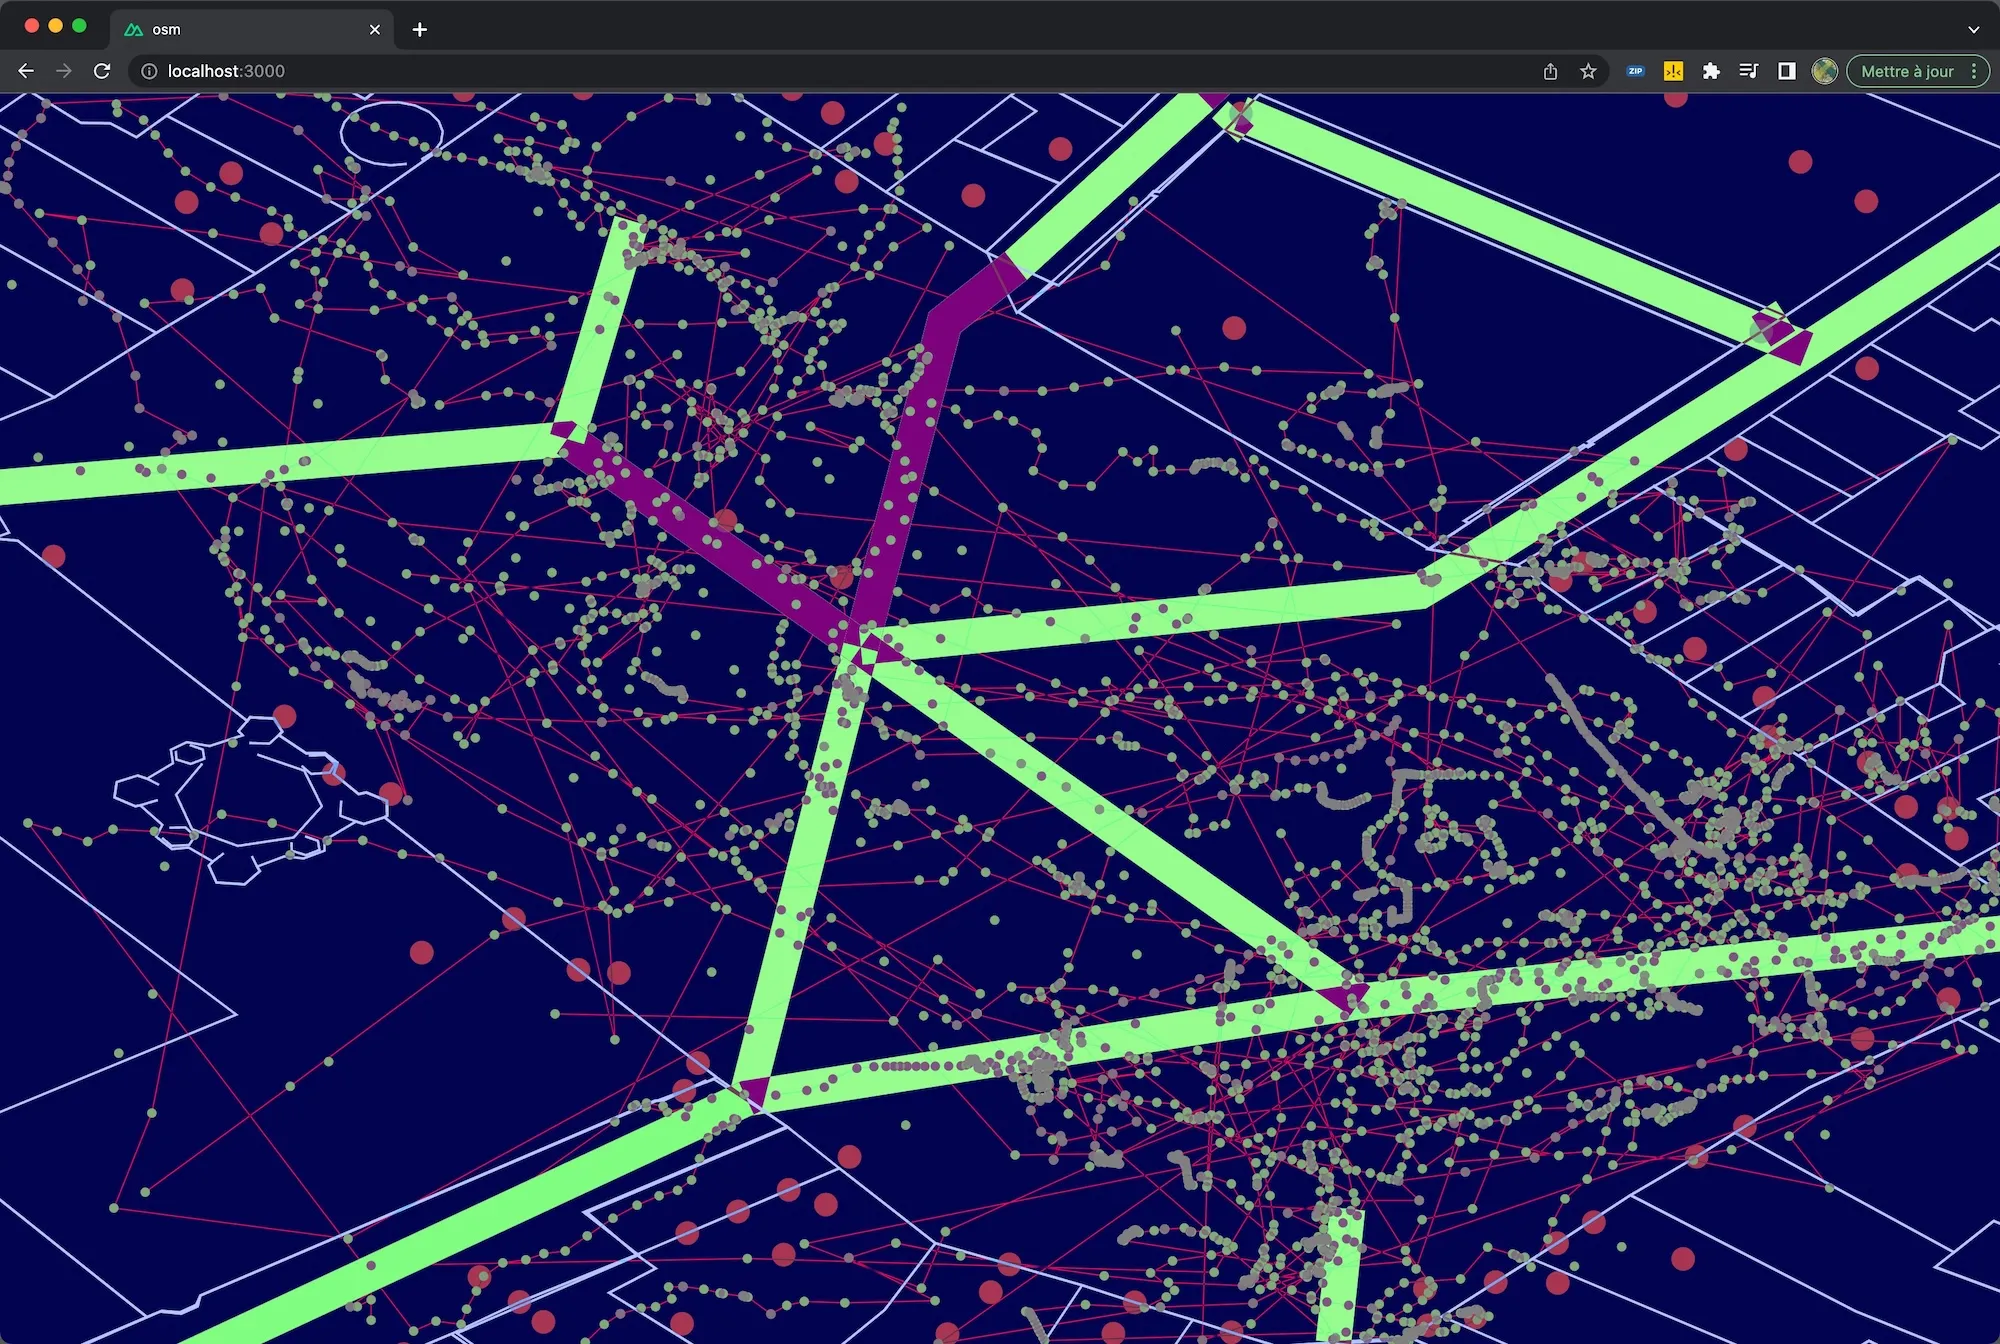Click the share page icon

tap(1550, 71)
